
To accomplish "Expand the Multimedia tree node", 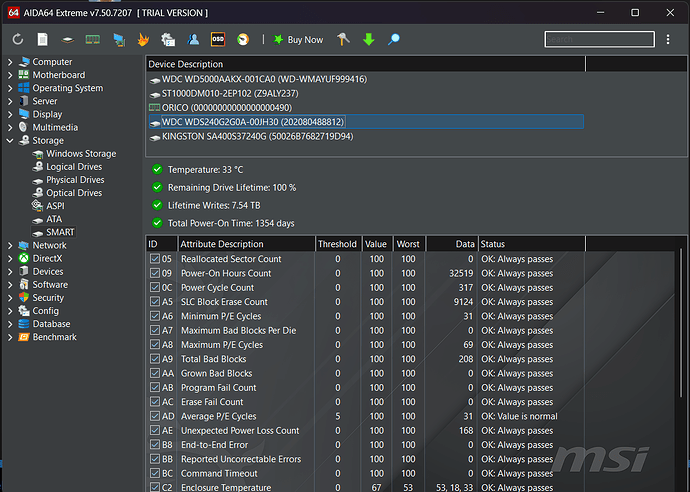I will (x=10, y=128).
